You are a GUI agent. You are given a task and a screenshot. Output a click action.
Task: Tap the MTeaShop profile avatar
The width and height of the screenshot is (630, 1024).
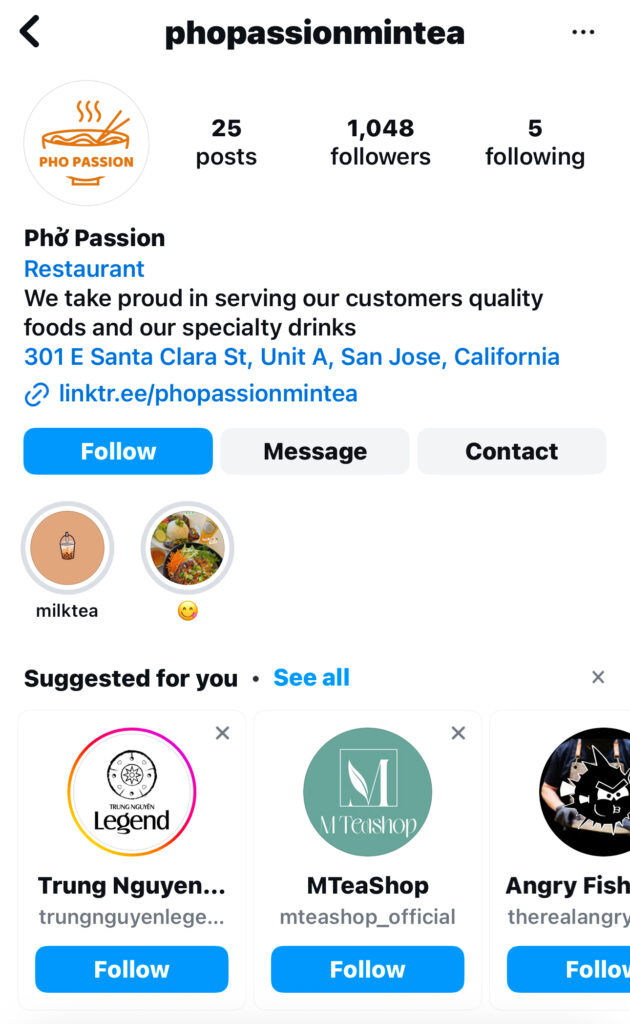pyautogui.click(x=367, y=791)
